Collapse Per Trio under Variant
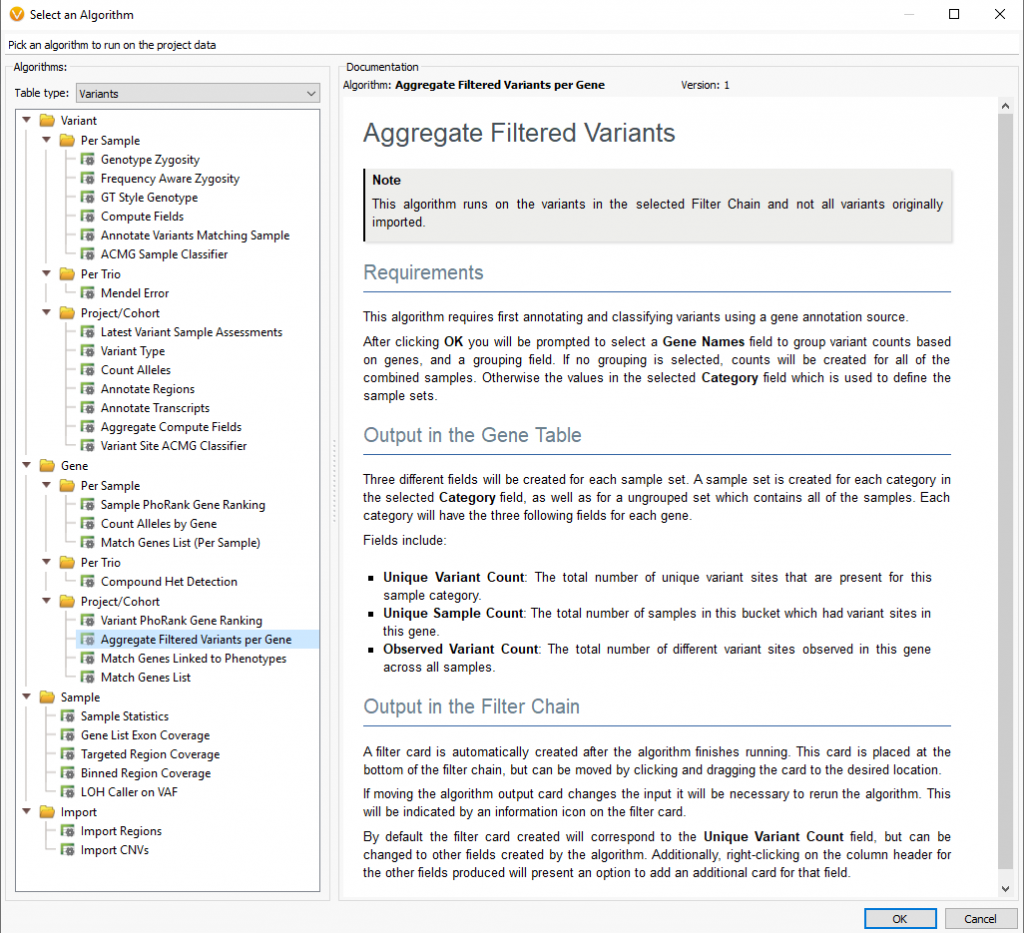Image resolution: width=1024 pixels, height=933 pixels. point(46,274)
